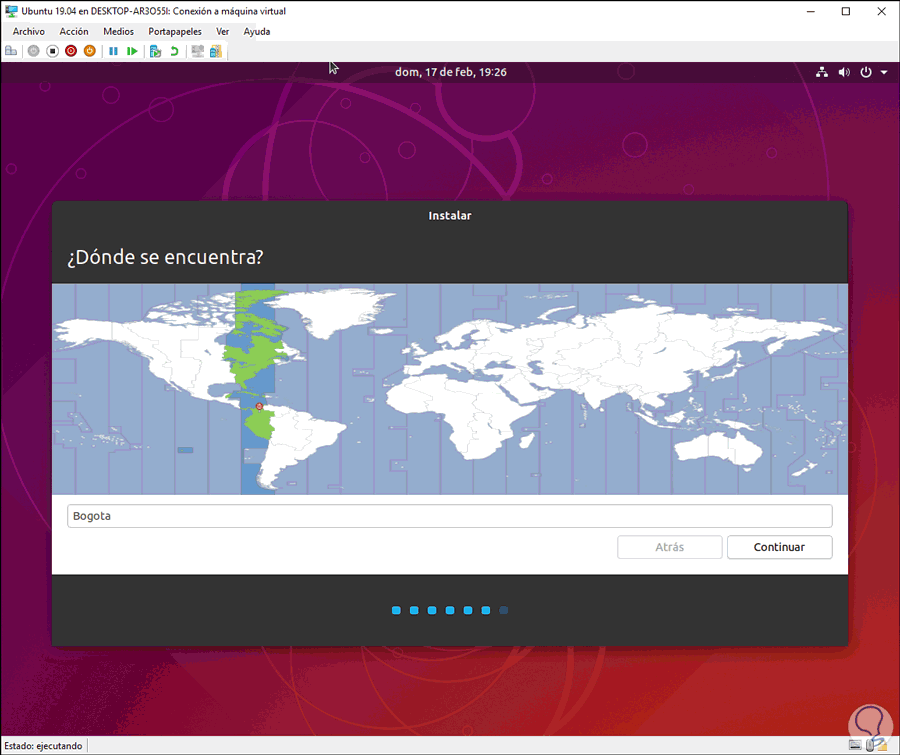This screenshot has width=900, height=755.
Task: Click the orange Save state icon
Action: [x=90, y=51]
